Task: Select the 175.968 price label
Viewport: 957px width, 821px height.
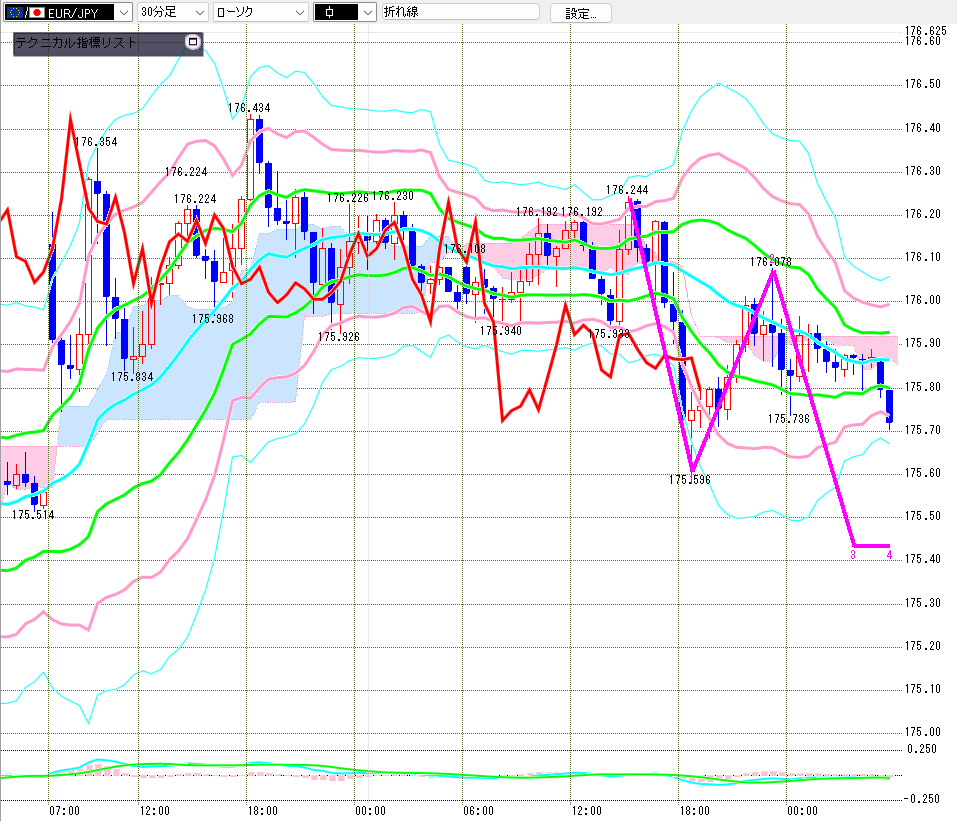Action: (212, 319)
